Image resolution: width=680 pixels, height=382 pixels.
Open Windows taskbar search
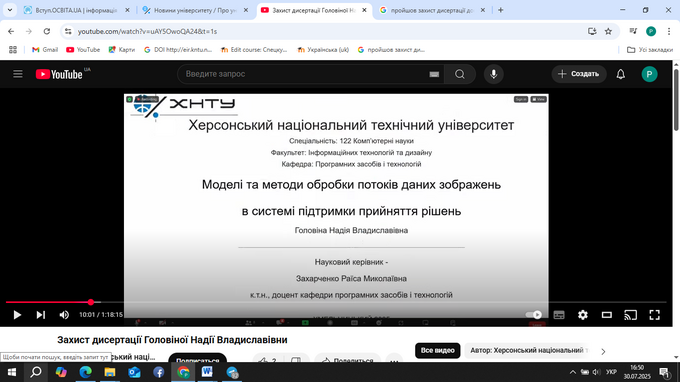[x=36, y=372]
